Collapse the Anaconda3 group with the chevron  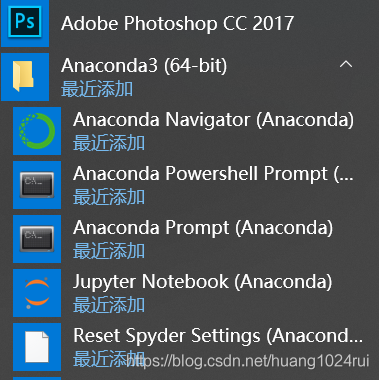[346, 64]
